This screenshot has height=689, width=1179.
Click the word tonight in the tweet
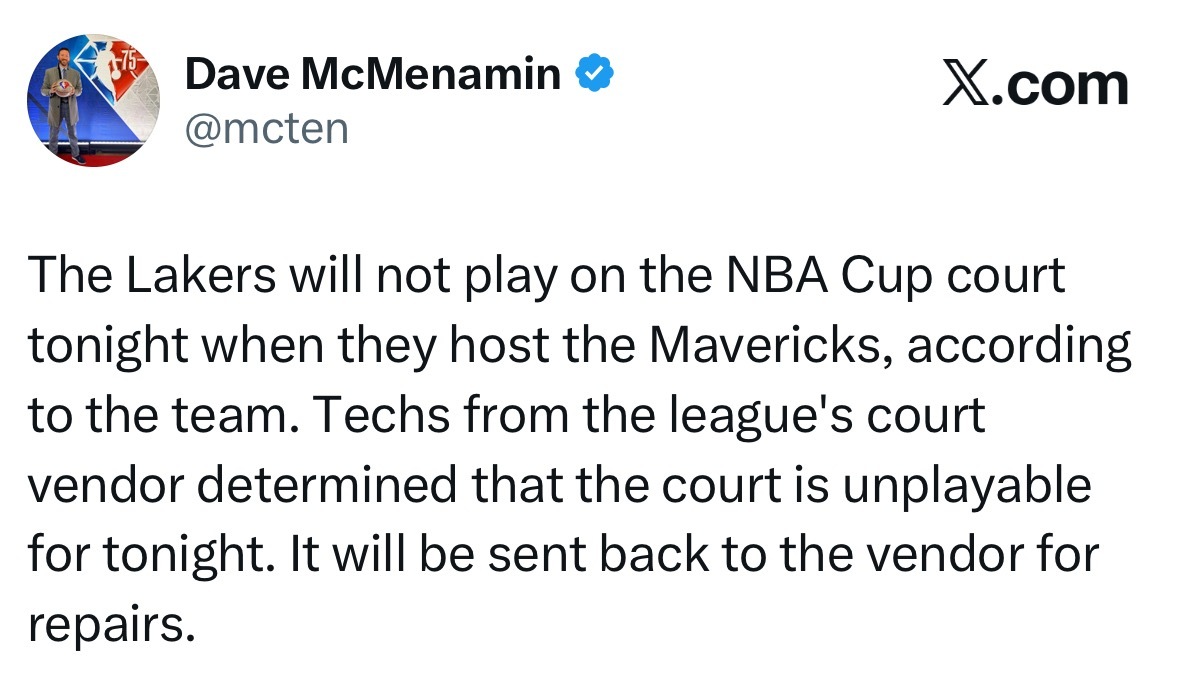point(106,344)
